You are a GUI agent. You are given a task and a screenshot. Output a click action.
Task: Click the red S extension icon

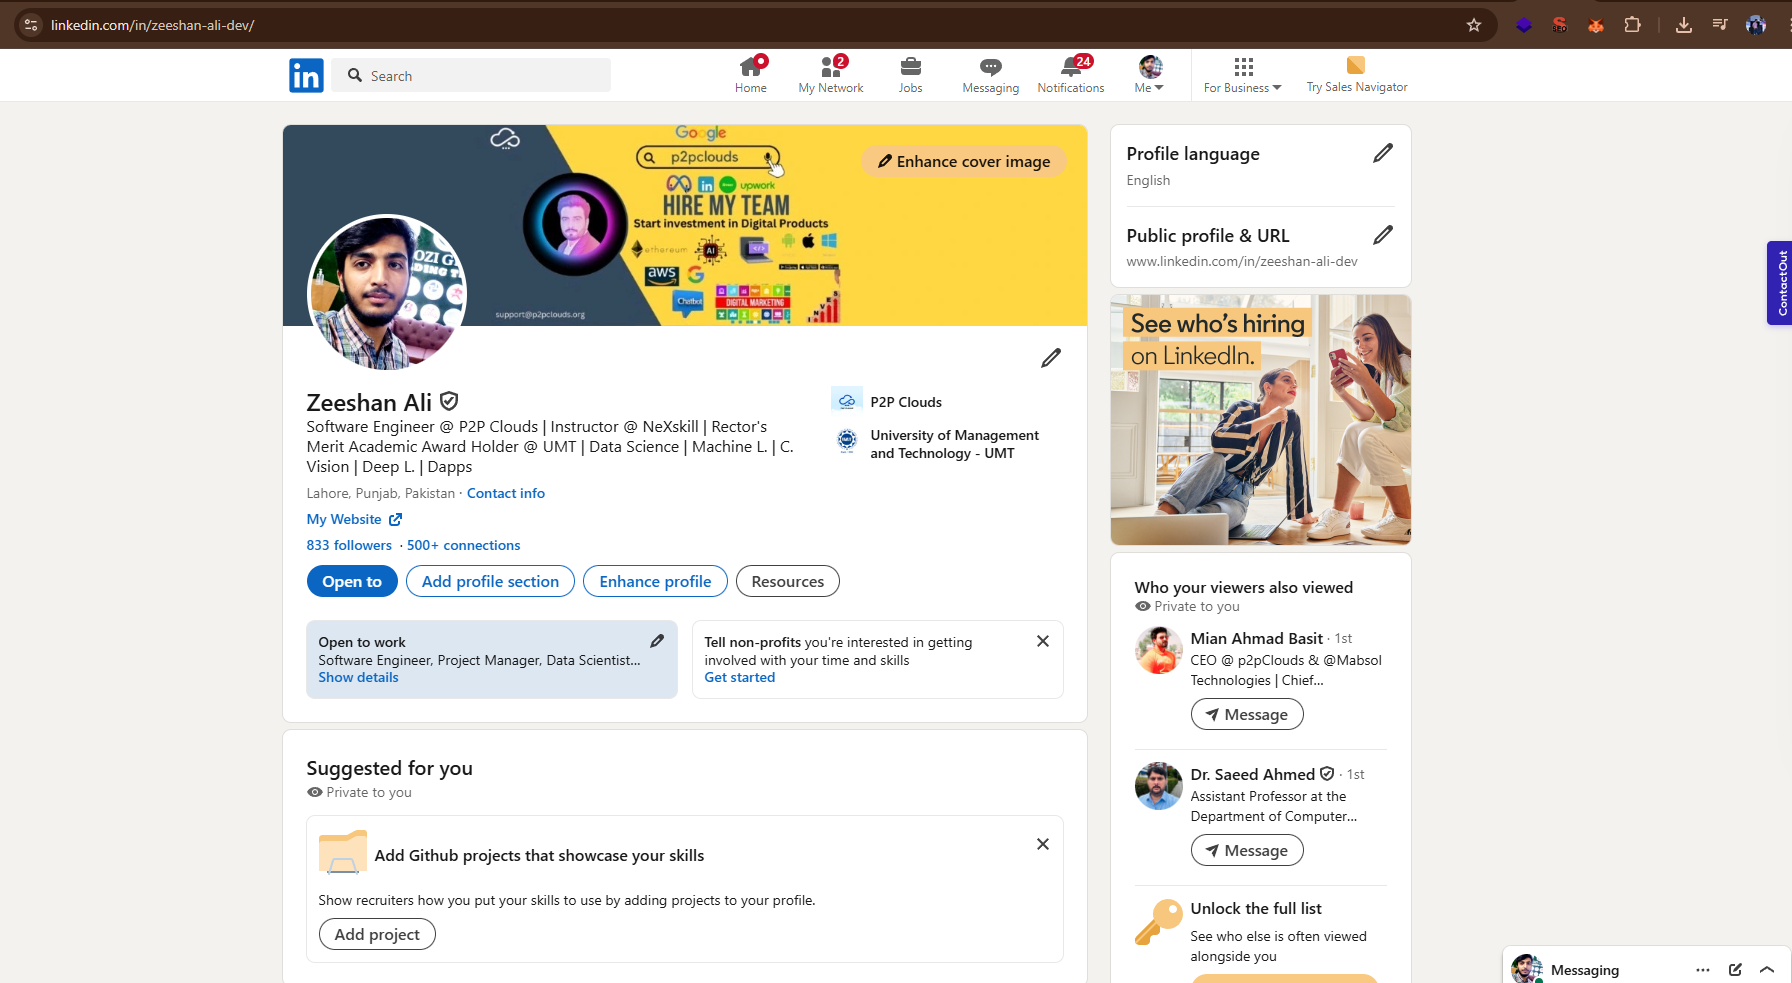(x=1560, y=25)
